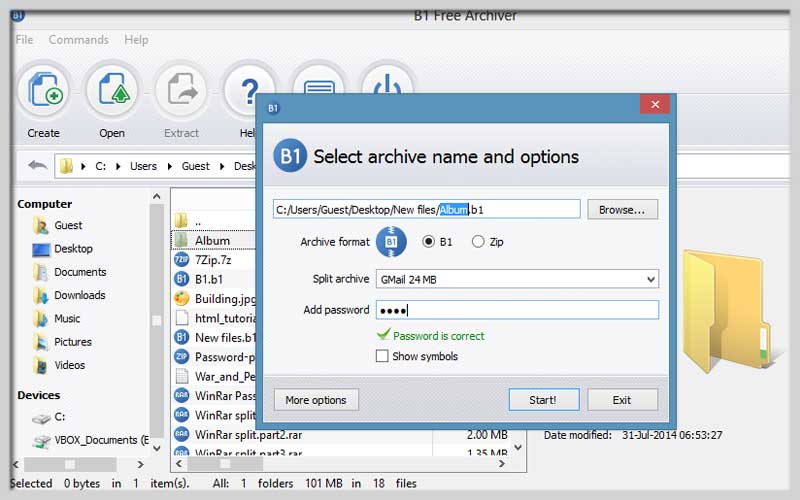
Task: Choose B1 archive format radio button
Action: pos(429,242)
